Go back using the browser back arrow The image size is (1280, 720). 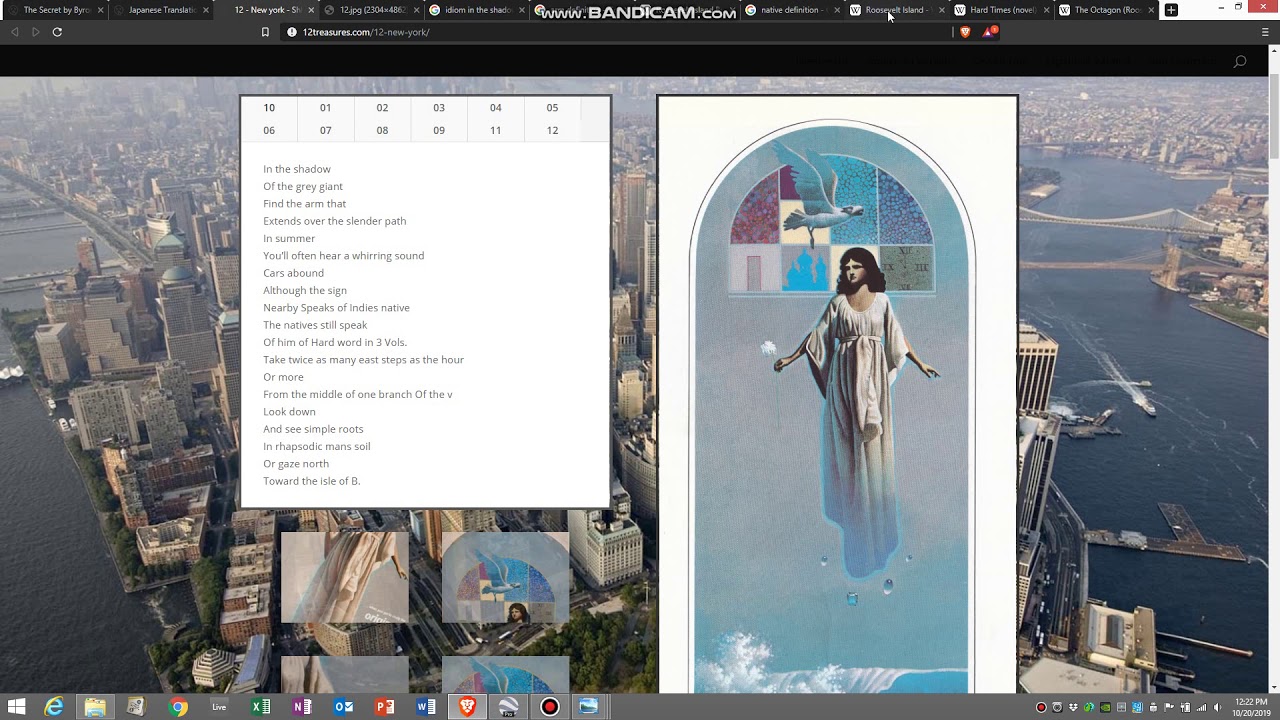[x=14, y=32]
